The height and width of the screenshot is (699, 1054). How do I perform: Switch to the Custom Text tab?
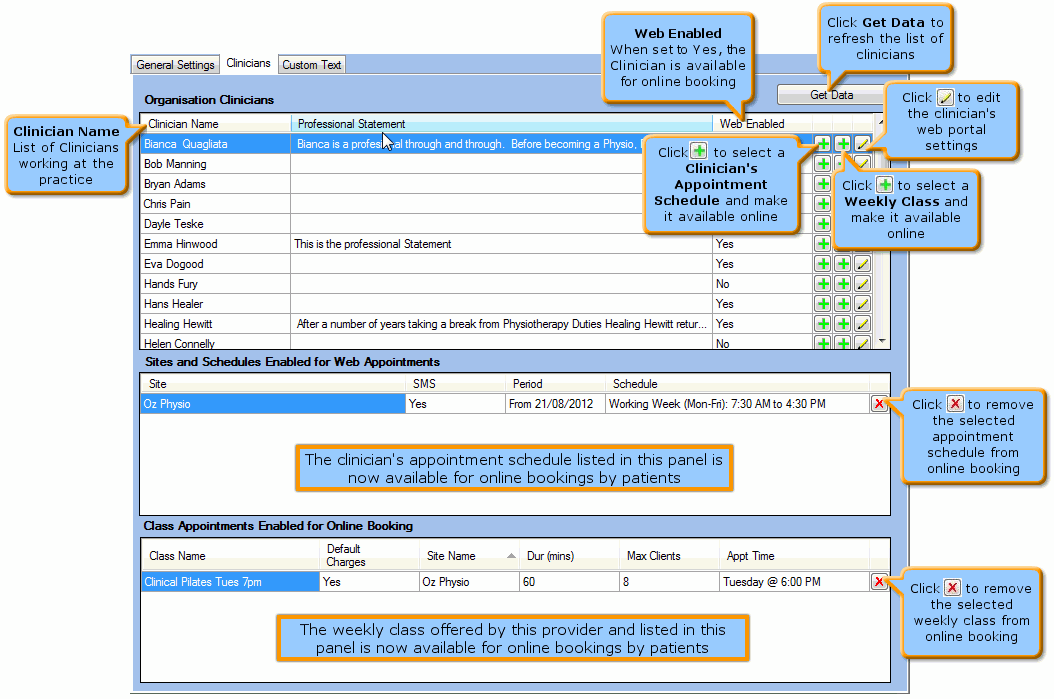pos(311,65)
